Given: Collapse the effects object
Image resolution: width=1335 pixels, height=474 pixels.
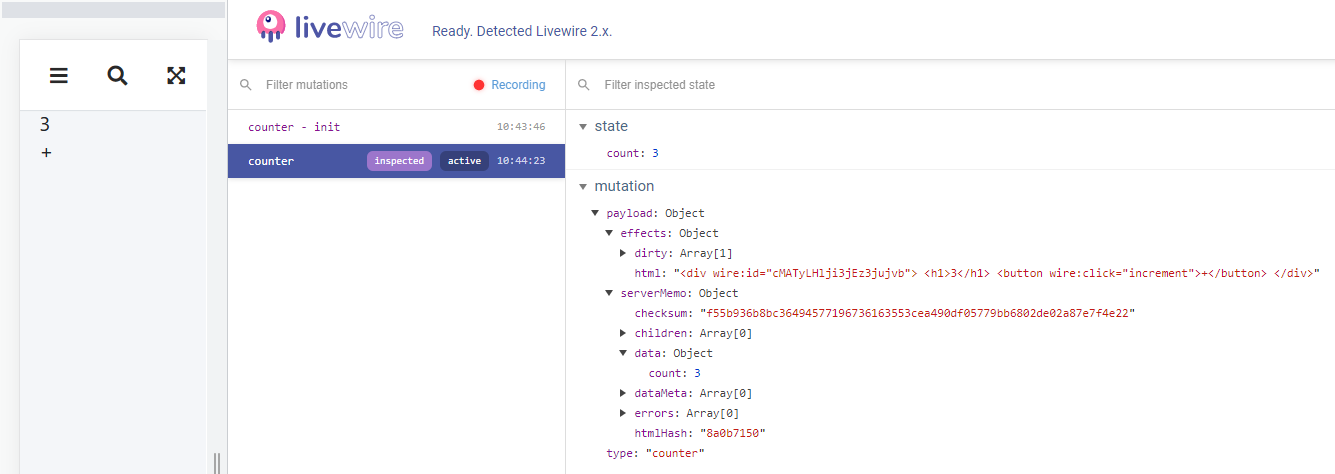Looking at the screenshot, I should (610, 233).
